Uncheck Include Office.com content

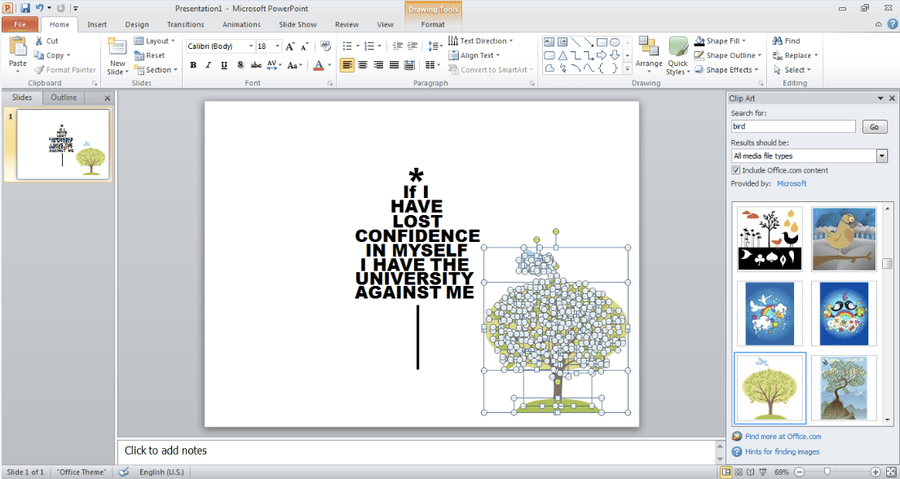tap(735, 170)
